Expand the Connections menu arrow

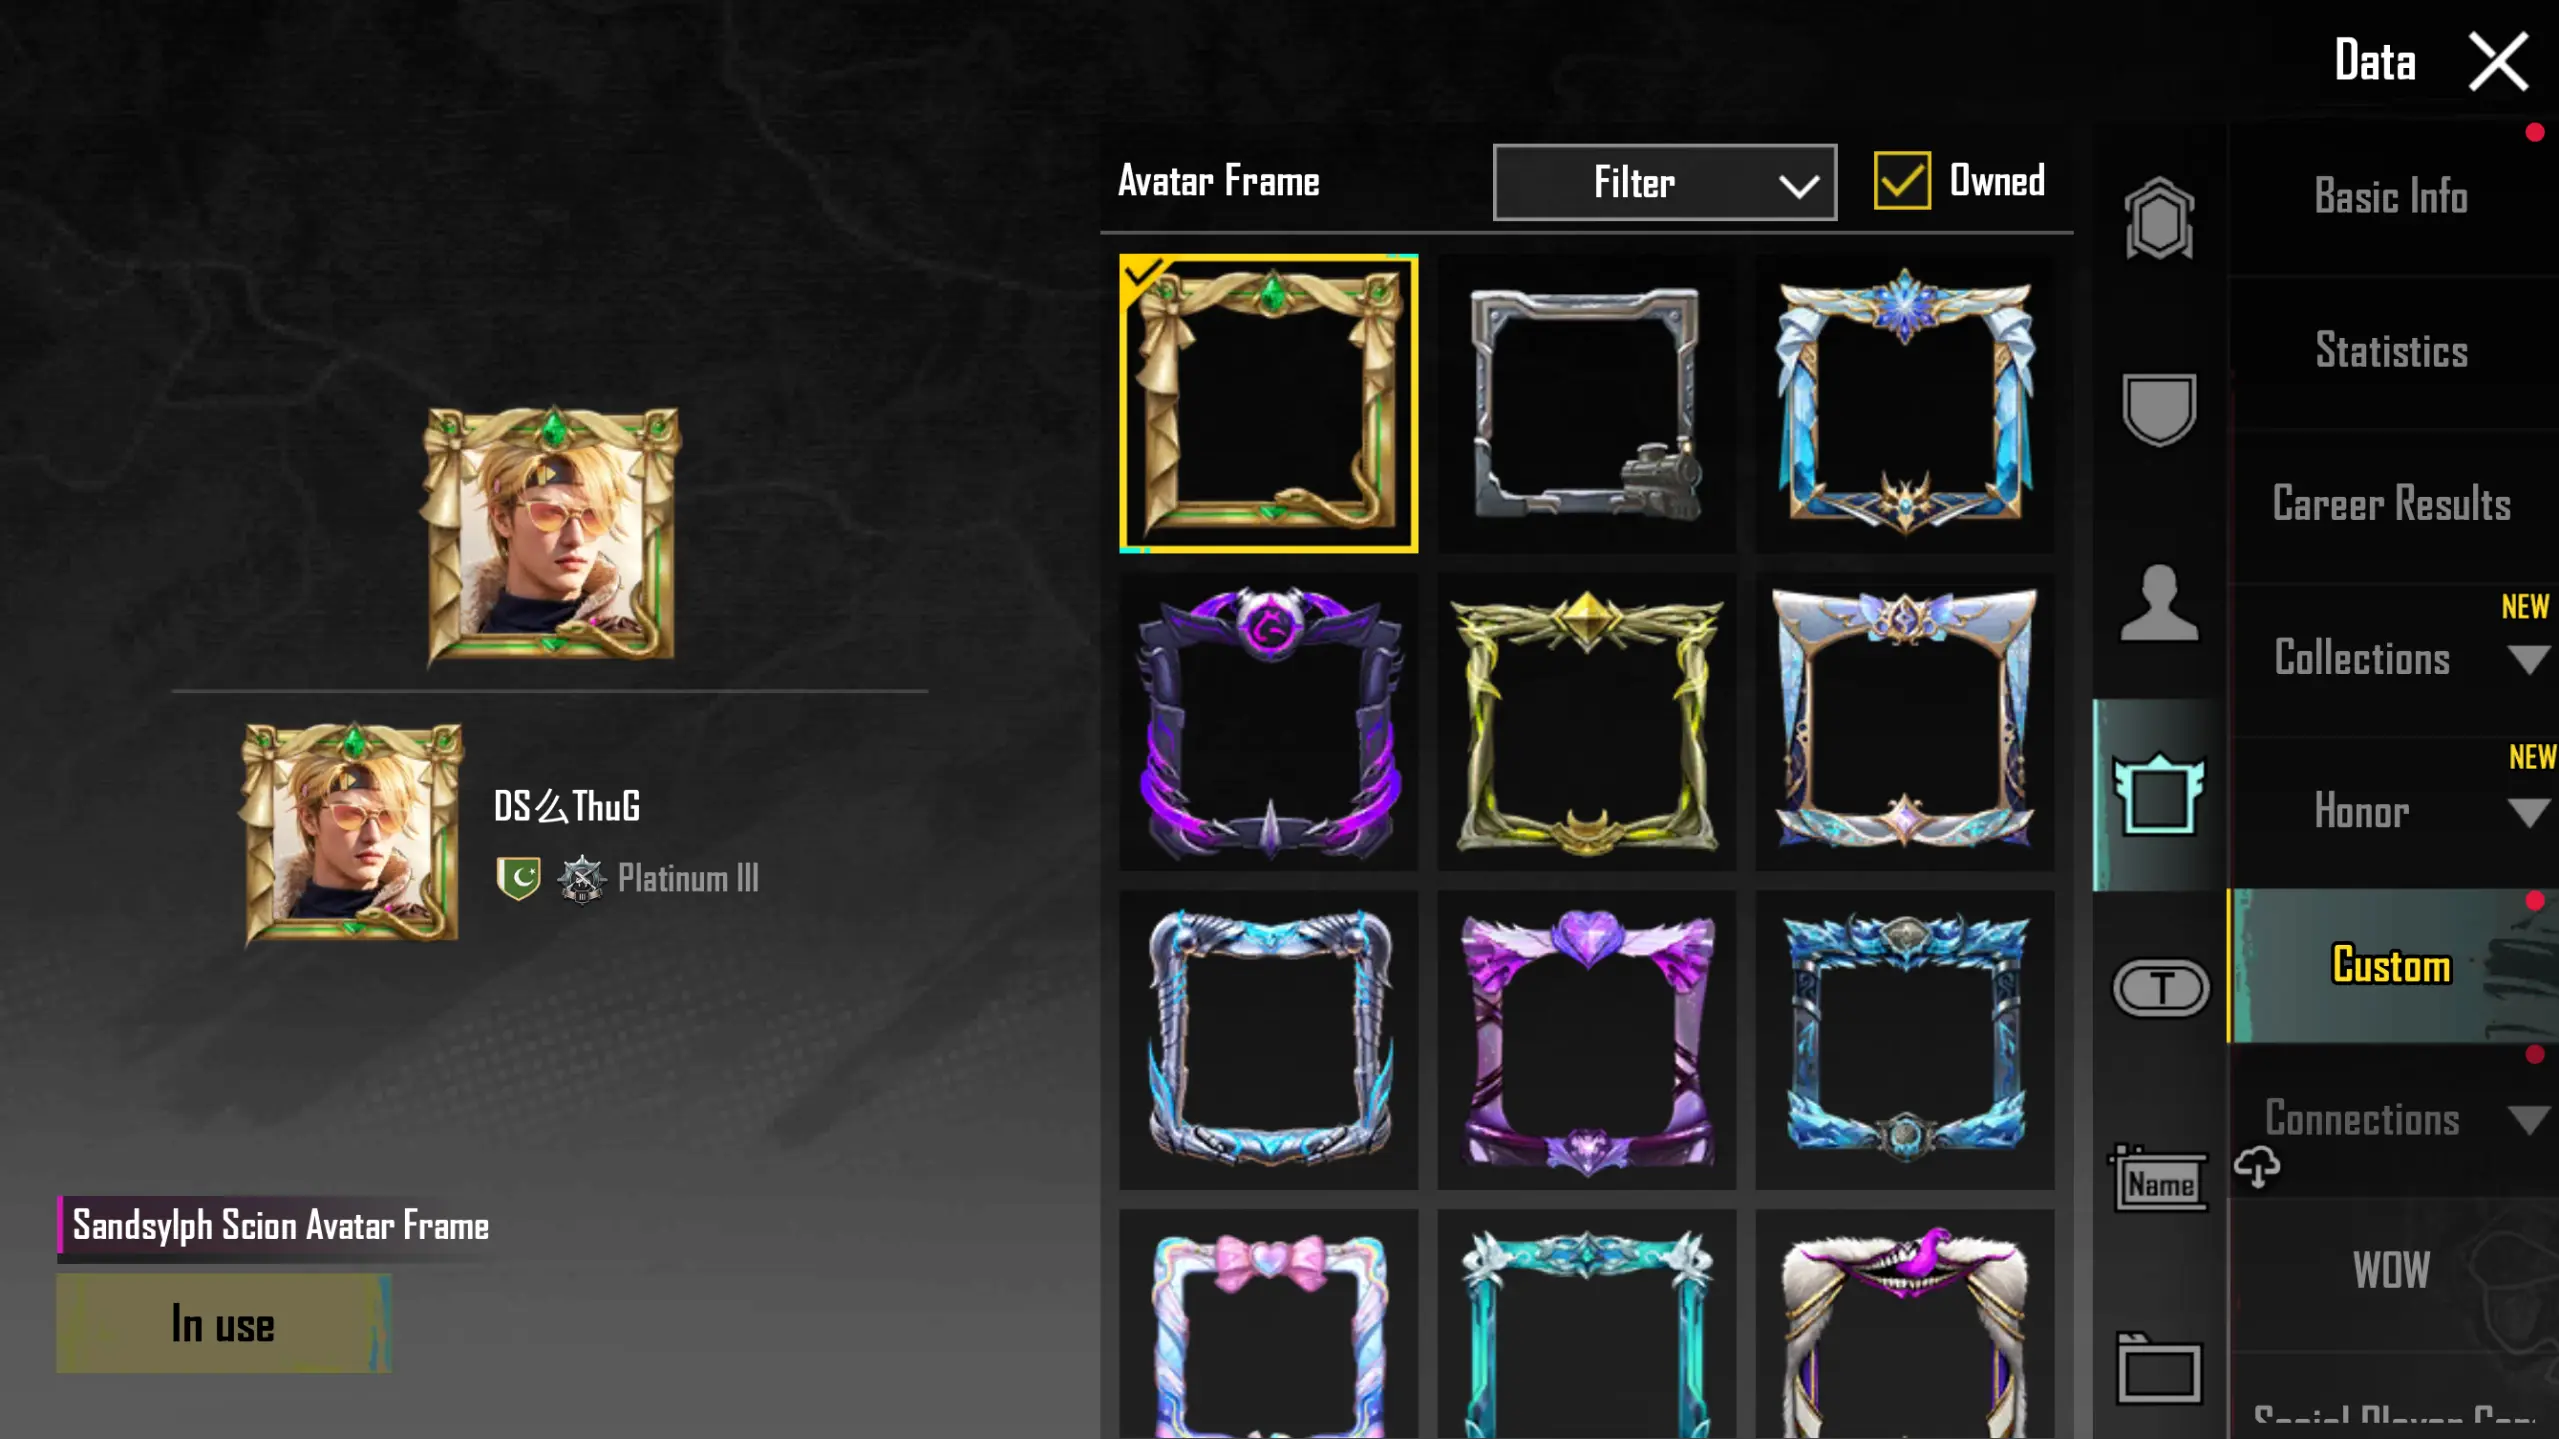(2529, 1120)
